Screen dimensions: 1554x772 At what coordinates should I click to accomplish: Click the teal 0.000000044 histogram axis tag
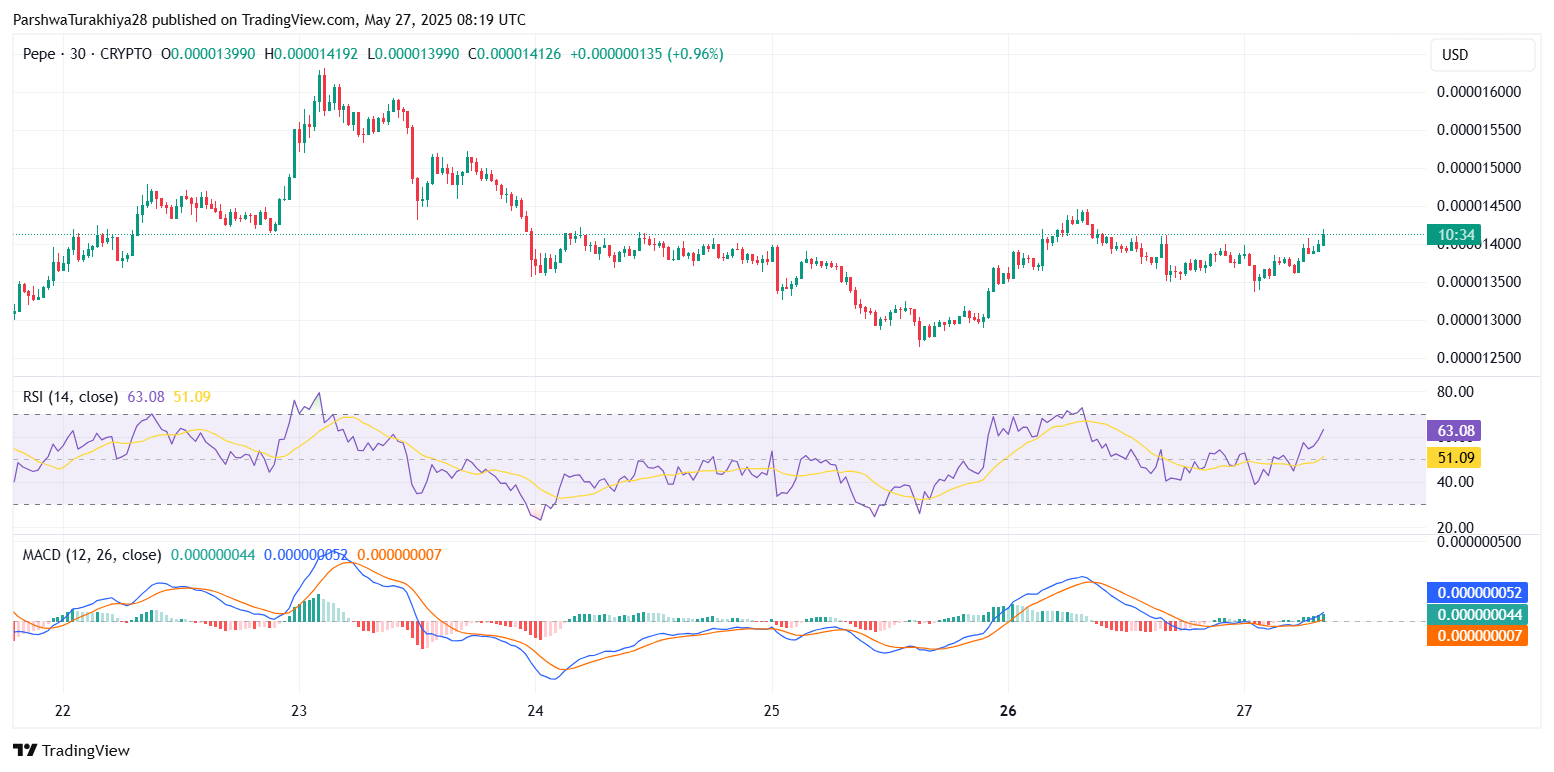[1476, 614]
